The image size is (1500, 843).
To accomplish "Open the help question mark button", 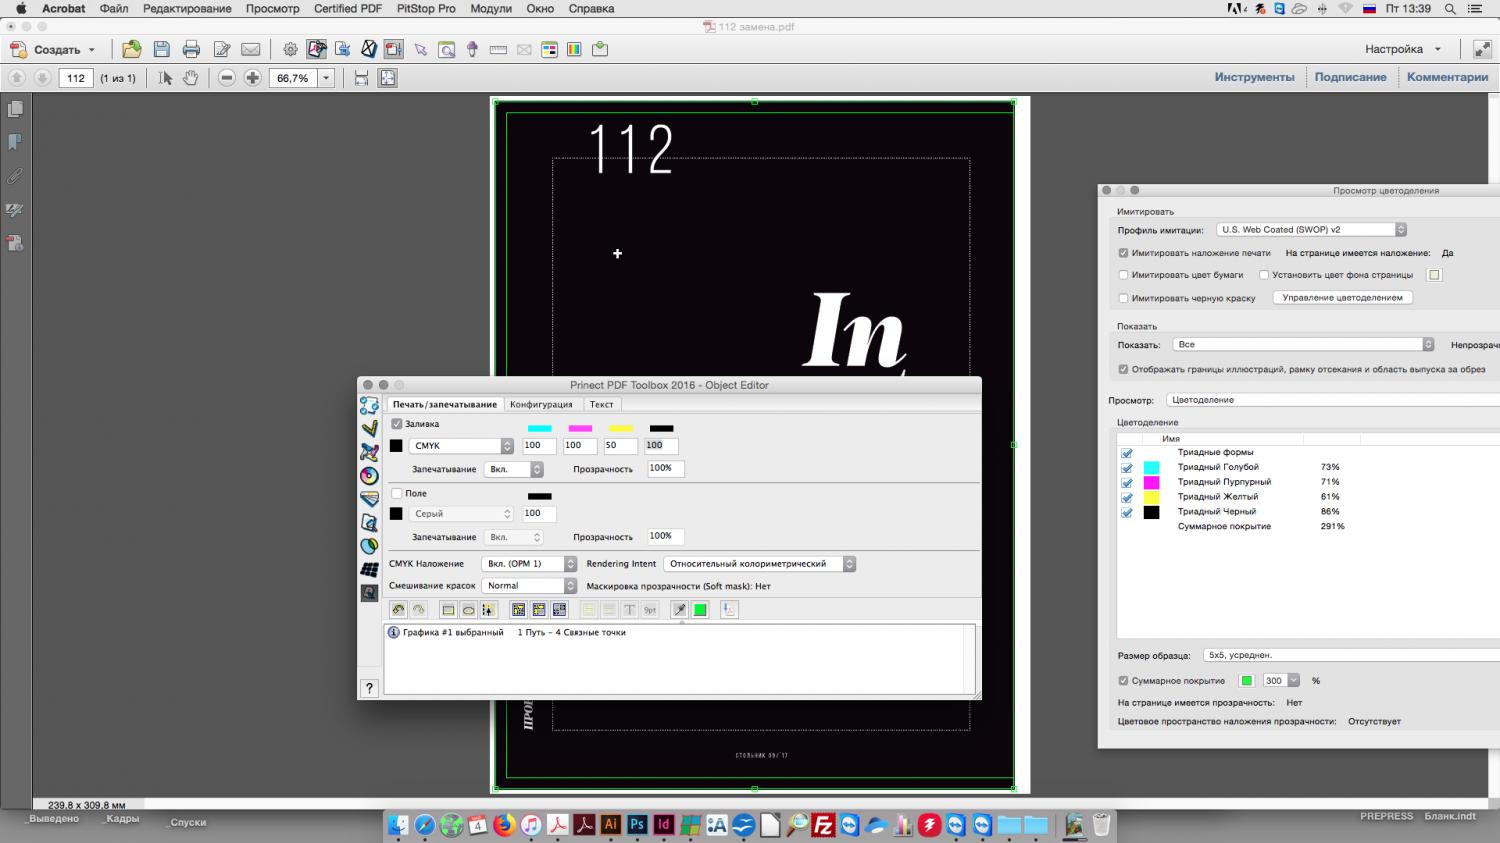I will click(369, 688).
